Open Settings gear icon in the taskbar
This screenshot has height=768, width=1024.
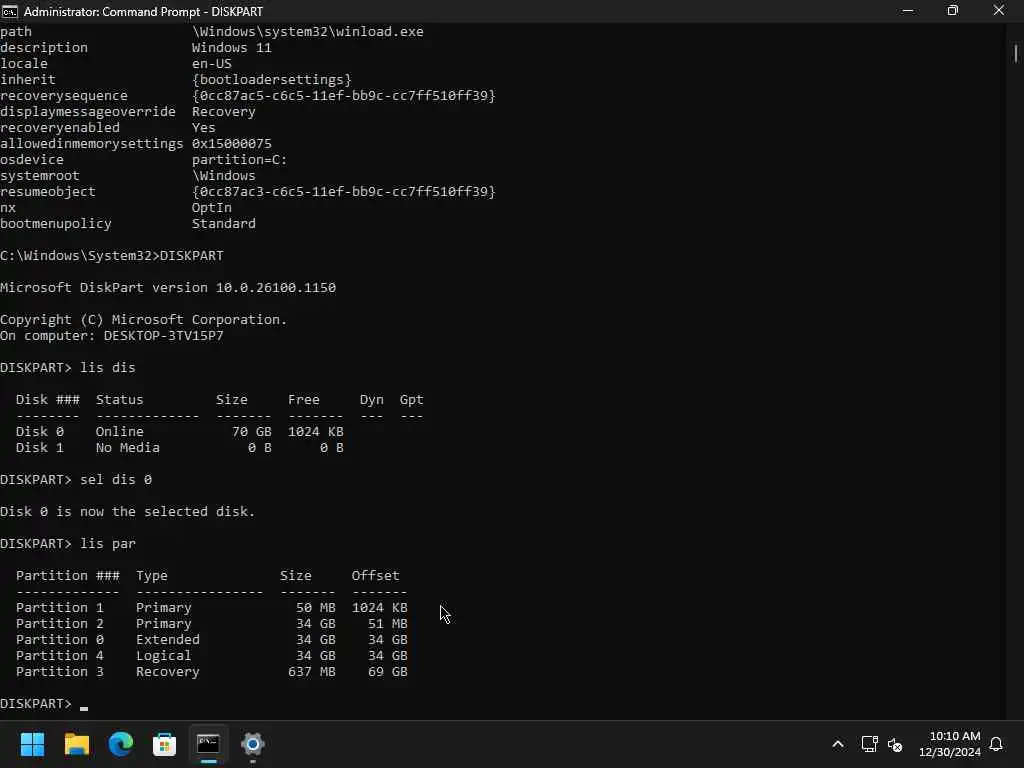[253, 744]
